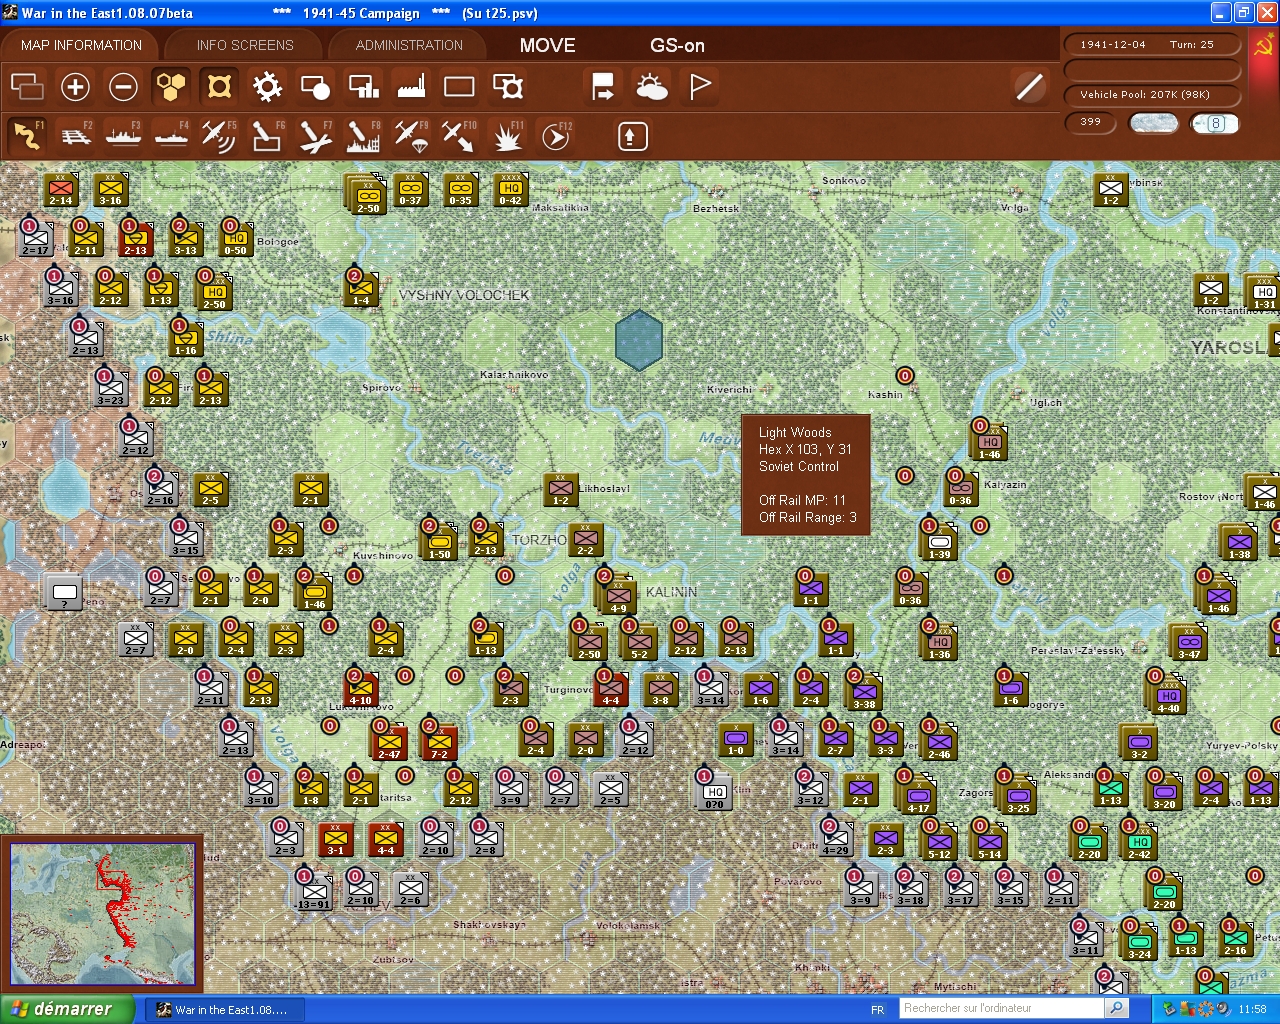Image resolution: width=1280 pixels, height=1024 pixels.
Task: Click the diagonal slash round button
Action: [x=1029, y=87]
